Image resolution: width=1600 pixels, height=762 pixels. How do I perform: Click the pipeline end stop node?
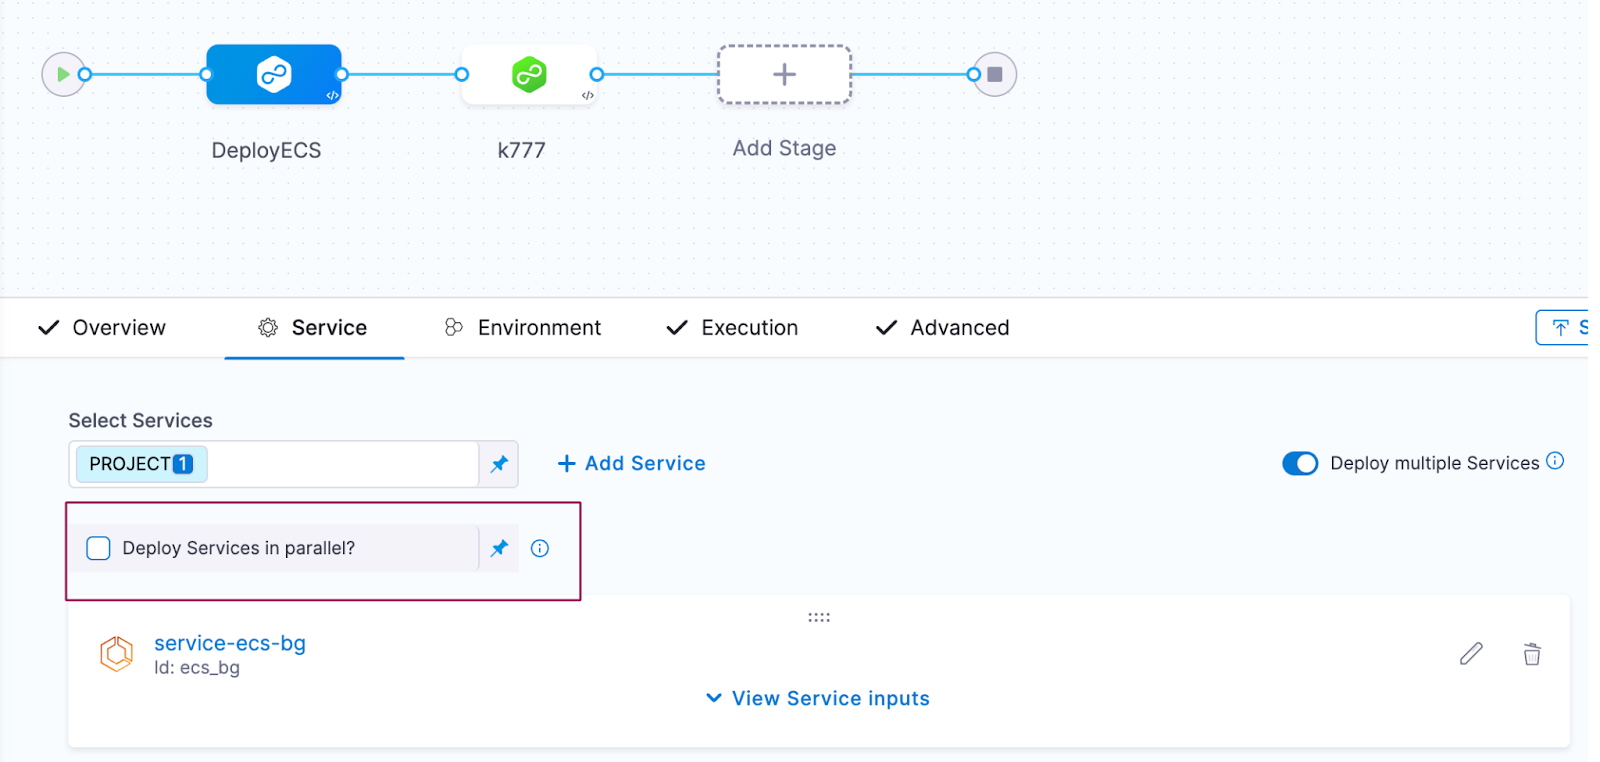coord(994,74)
